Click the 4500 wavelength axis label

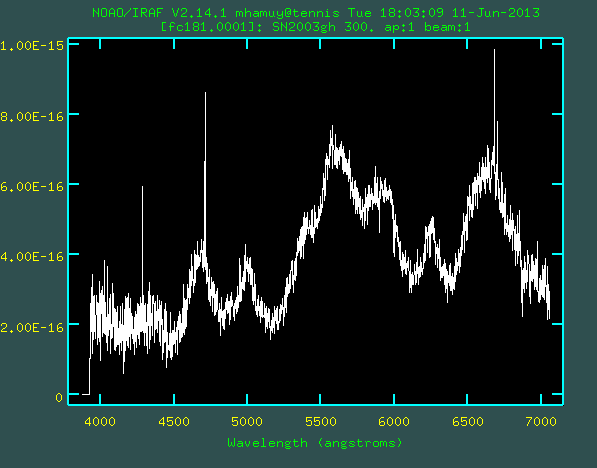pyautogui.click(x=174, y=422)
